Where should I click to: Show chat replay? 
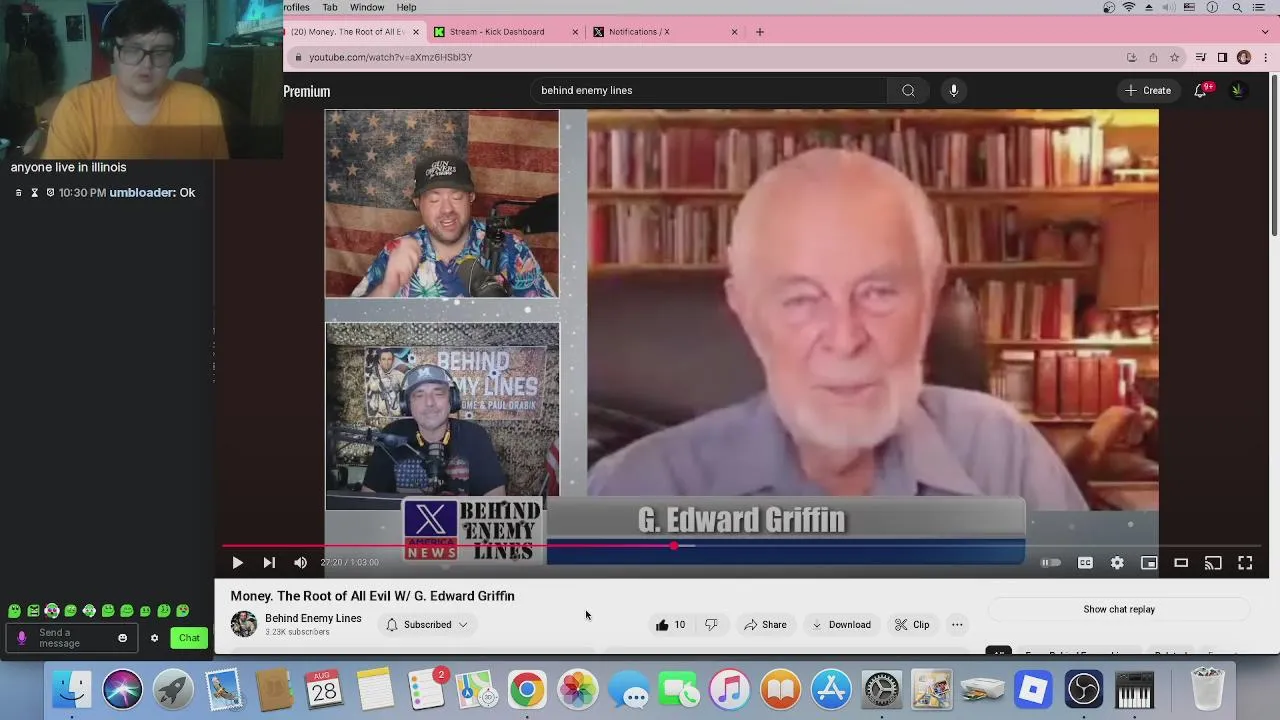point(1119,609)
